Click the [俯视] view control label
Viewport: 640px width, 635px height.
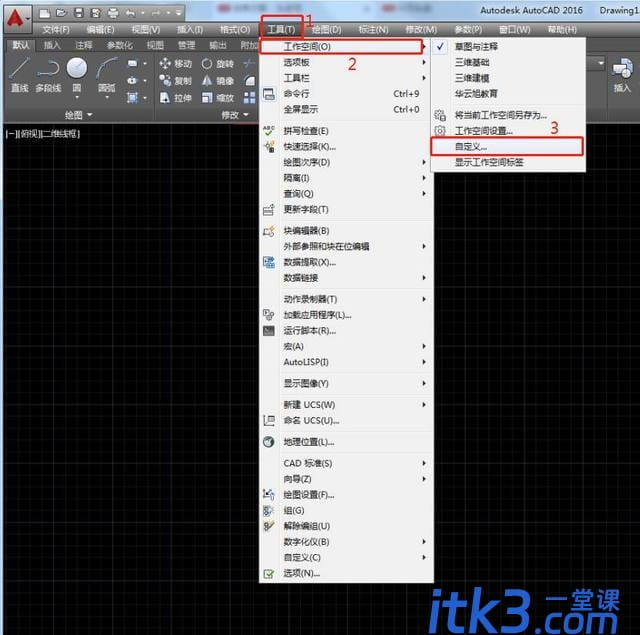[28, 133]
